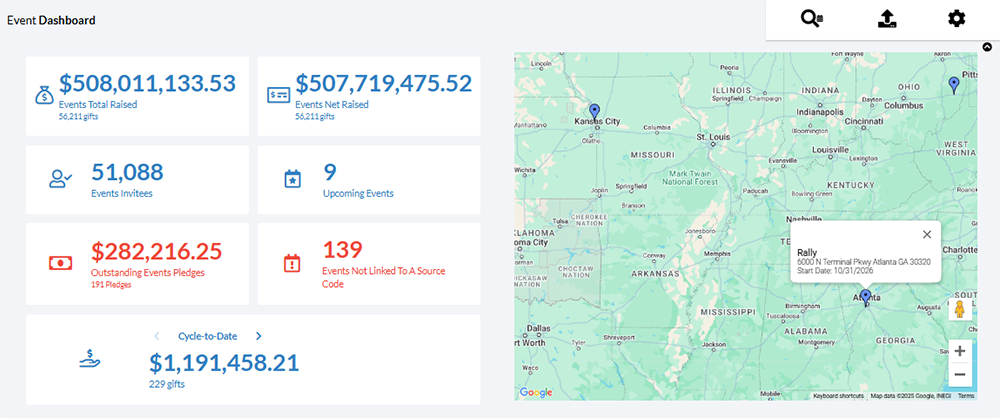Viewport: 1000px width, 418px height.
Task: Click the Cycle-to-Date label
Action: (x=205, y=336)
